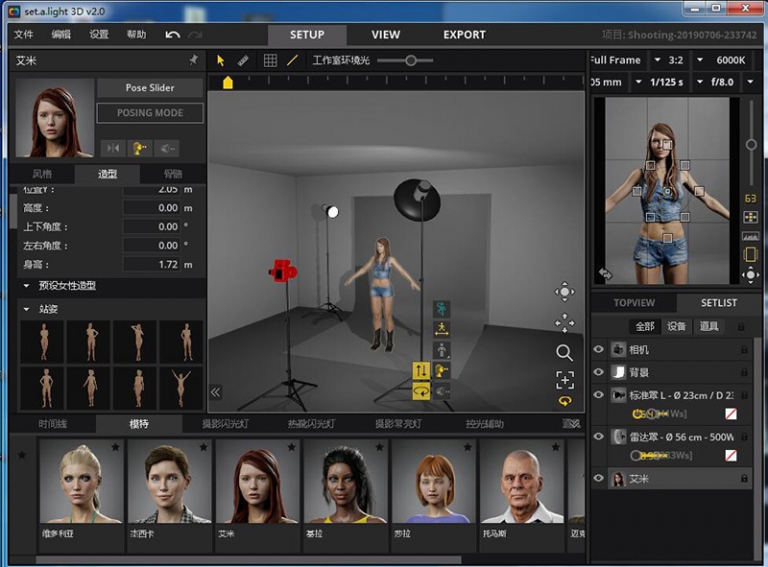This screenshot has height=567, width=768.
Task: Open the 风格 tab
Action: click(43, 173)
